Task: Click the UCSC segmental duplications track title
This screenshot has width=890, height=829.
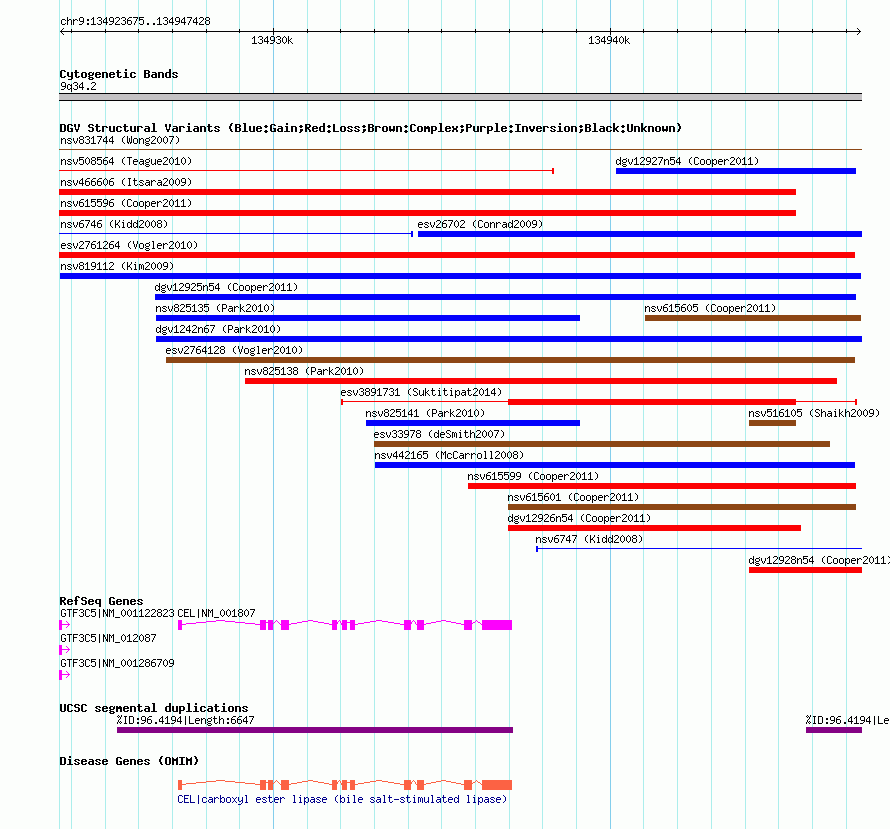Action: pyautogui.click(x=154, y=708)
